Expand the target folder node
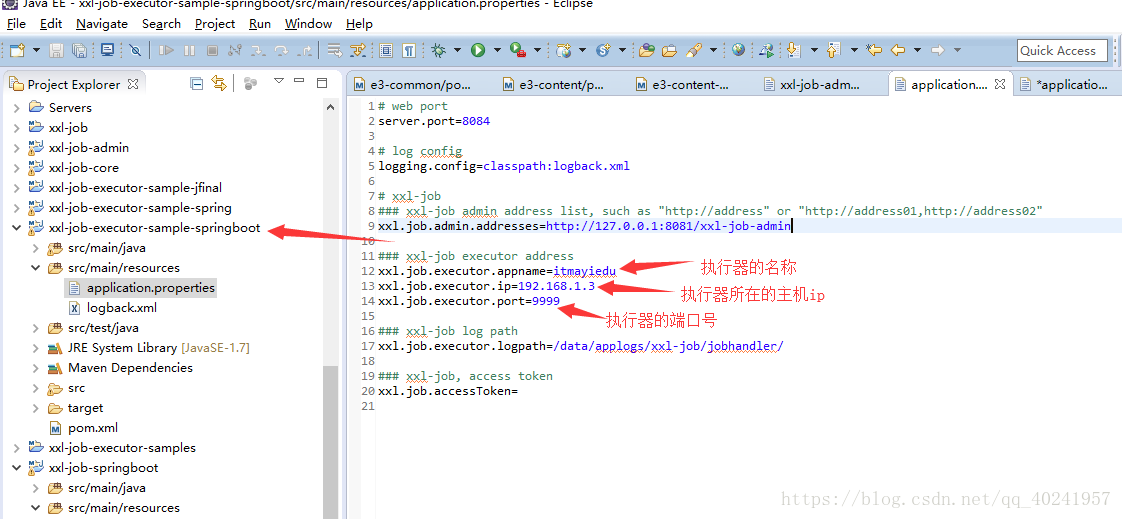This screenshot has width=1122, height=519. [36, 408]
